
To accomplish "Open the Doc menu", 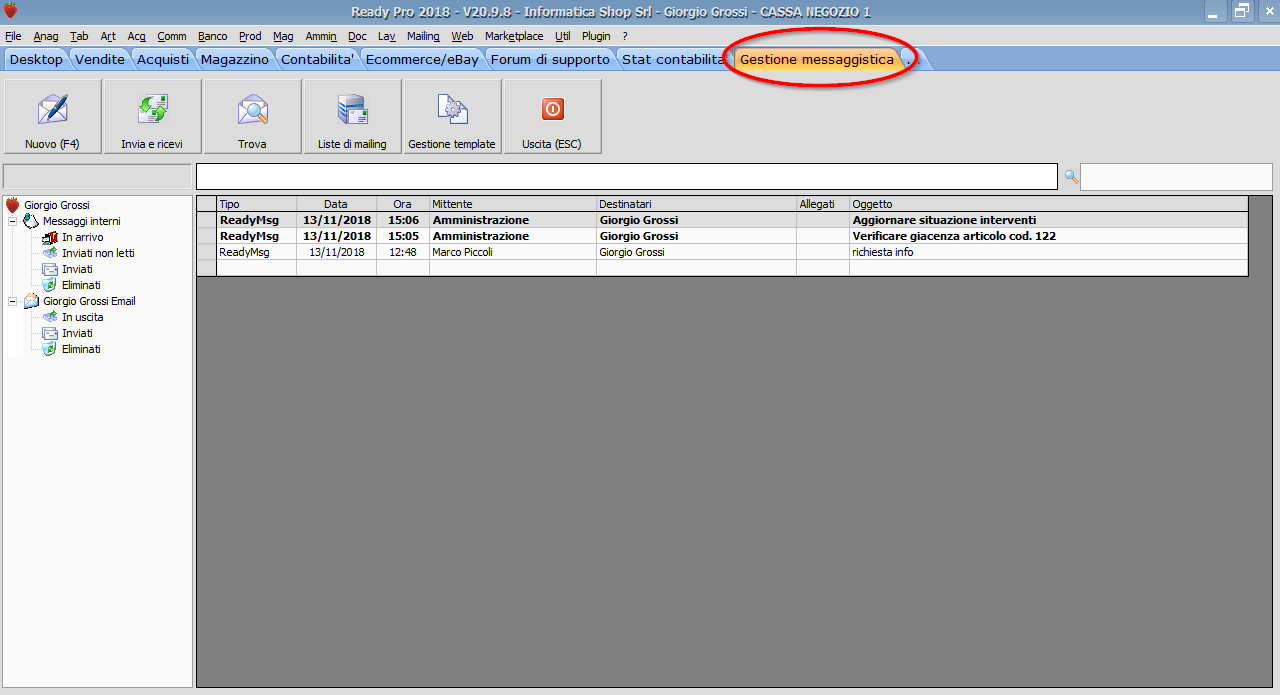I will [x=357, y=36].
